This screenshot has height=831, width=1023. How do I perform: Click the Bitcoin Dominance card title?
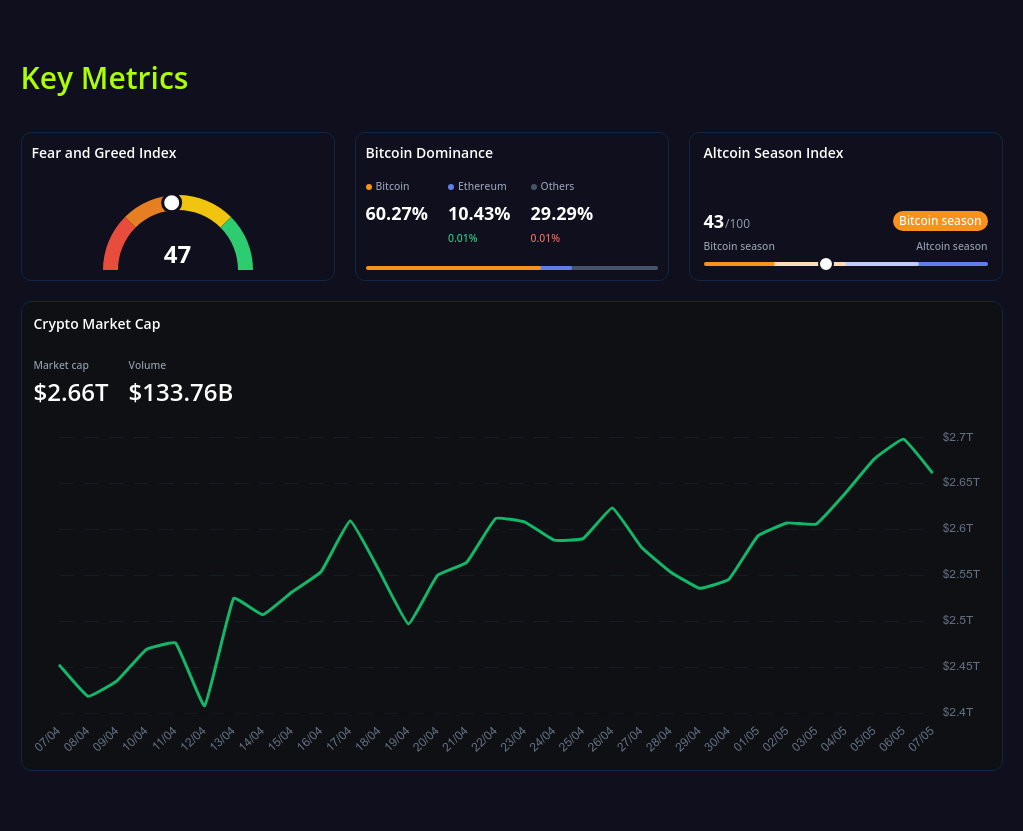pos(429,153)
